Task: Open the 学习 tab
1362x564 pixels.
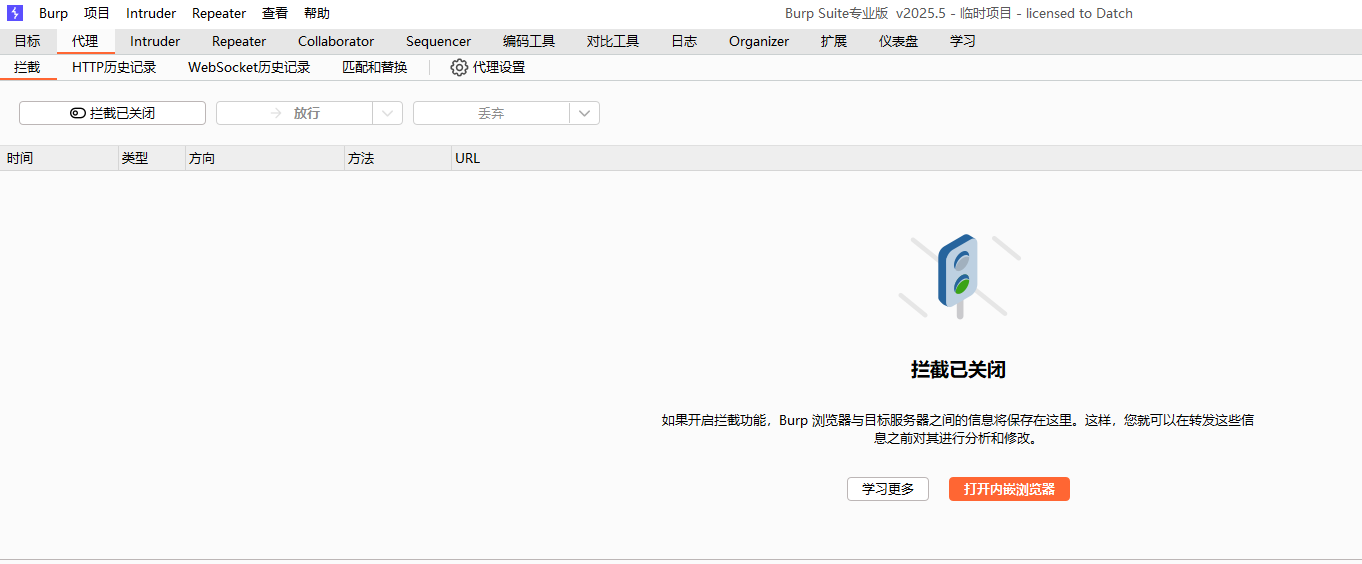Action: [963, 41]
